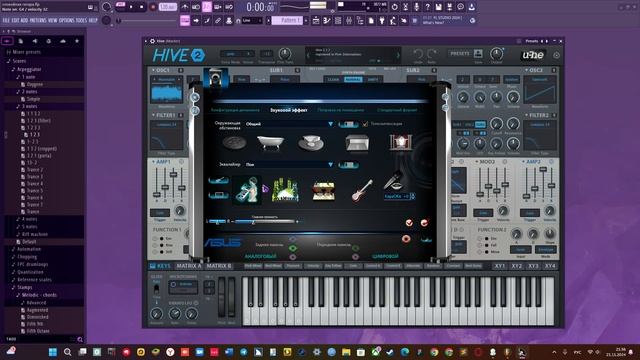Toggle the green front panel jack indicator
Image resolution: width=640 pixels, height=360 pixels.
pyautogui.click(x=356, y=248)
